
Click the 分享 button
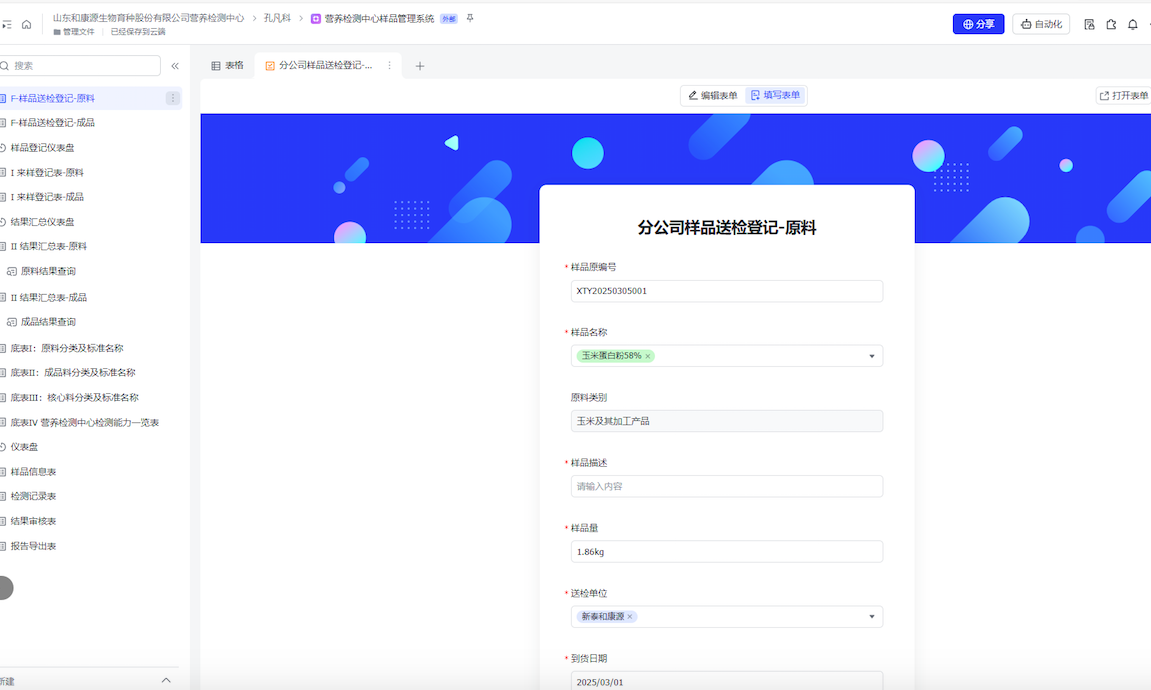[978, 24]
